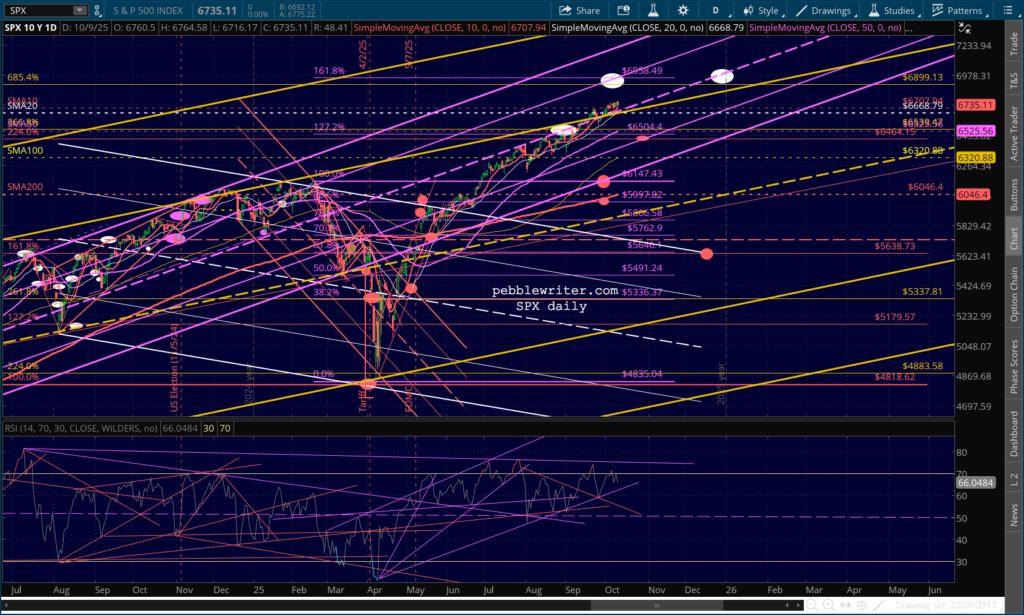This screenshot has width=1024, height=615.
Task: Click the Share button in chart toolbar
Action: point(579,10)
